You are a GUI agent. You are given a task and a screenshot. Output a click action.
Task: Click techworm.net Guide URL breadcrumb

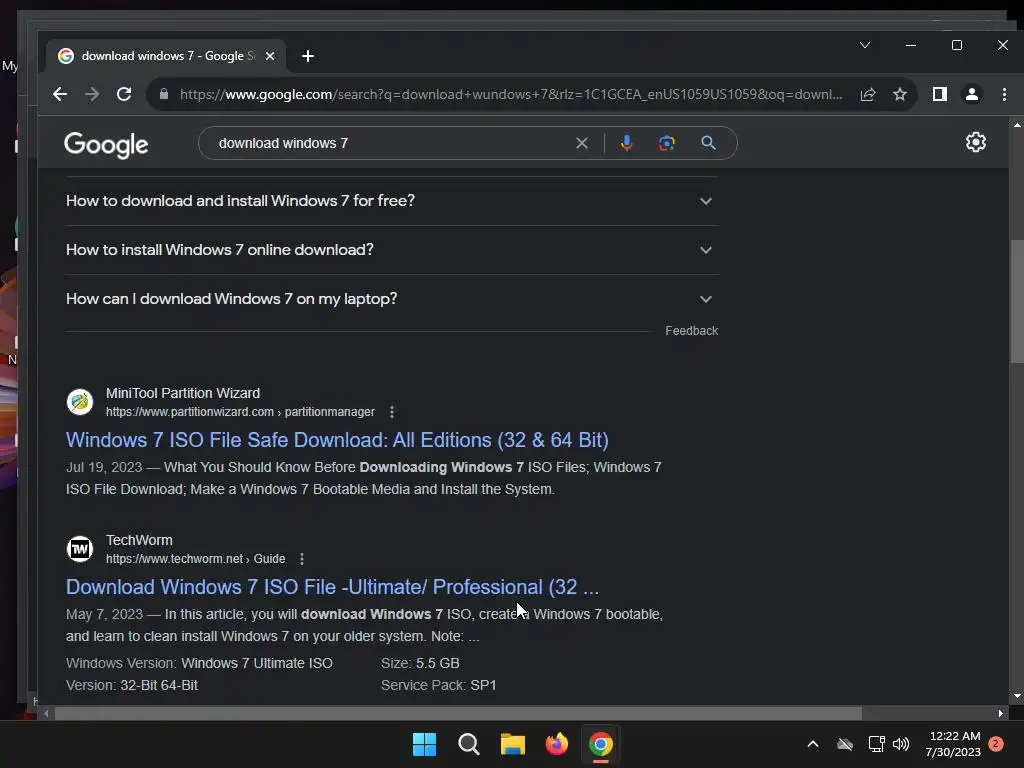coord(195,559)
